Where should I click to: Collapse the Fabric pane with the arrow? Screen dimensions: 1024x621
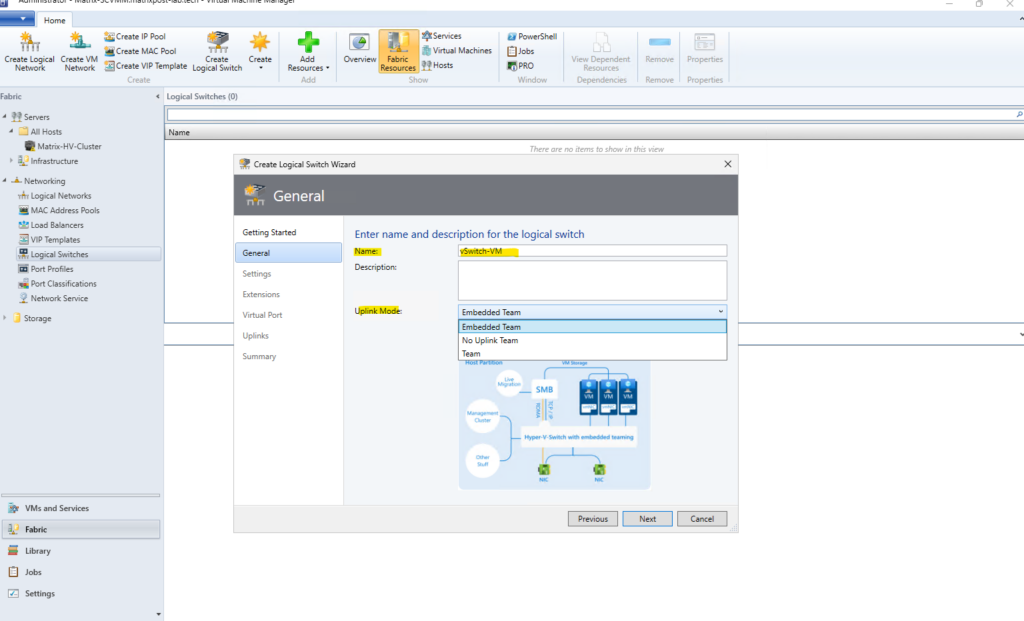157,97
